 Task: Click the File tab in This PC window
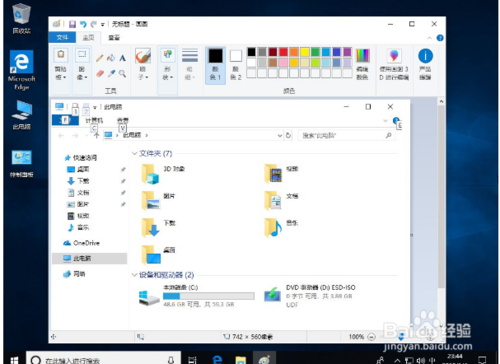[x=65, y=120]
